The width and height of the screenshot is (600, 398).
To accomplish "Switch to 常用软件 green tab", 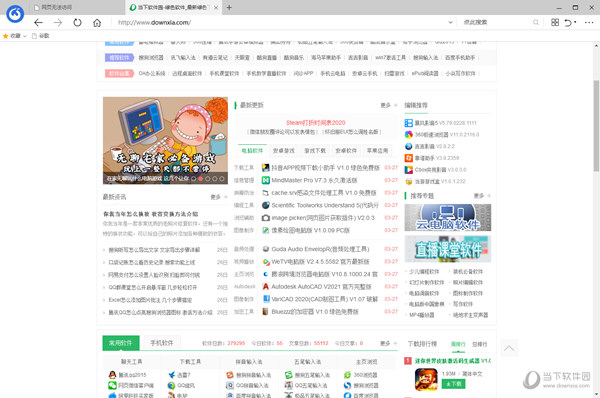I will [x=121, y=343].
